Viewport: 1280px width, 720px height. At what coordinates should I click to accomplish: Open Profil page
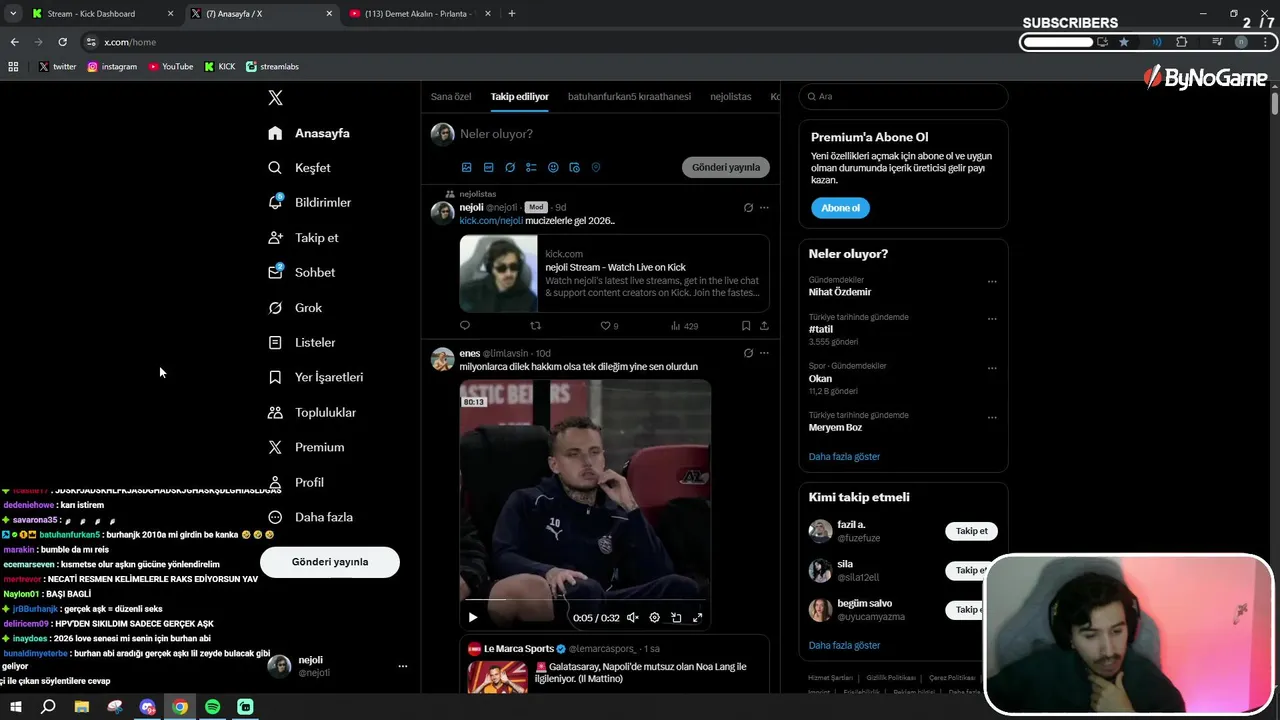pyautogui.click(x=295, y=482)
